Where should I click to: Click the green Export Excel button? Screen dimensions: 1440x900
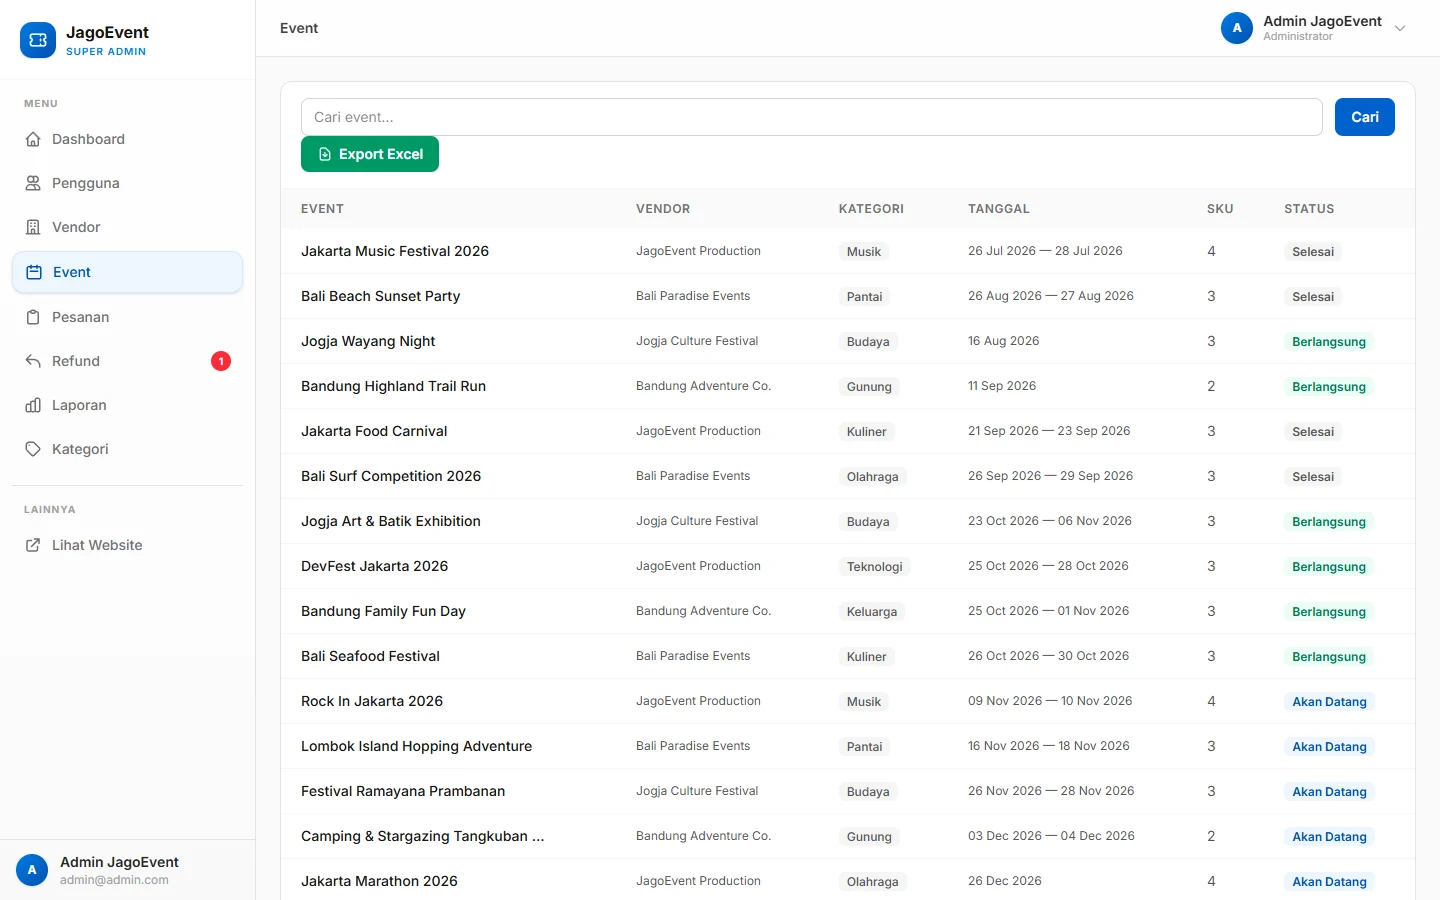tap(370, 154)
